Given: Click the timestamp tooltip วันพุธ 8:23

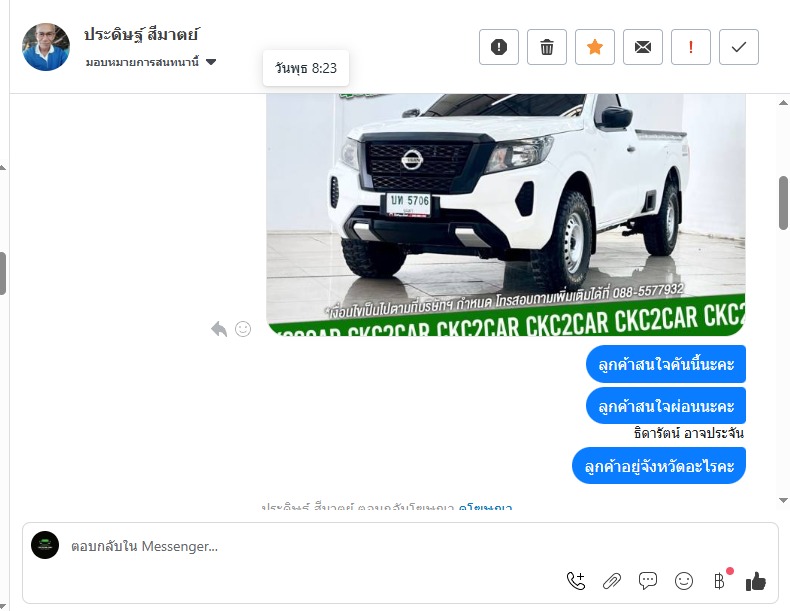Looking at the screenshot, I should [306, 68].
